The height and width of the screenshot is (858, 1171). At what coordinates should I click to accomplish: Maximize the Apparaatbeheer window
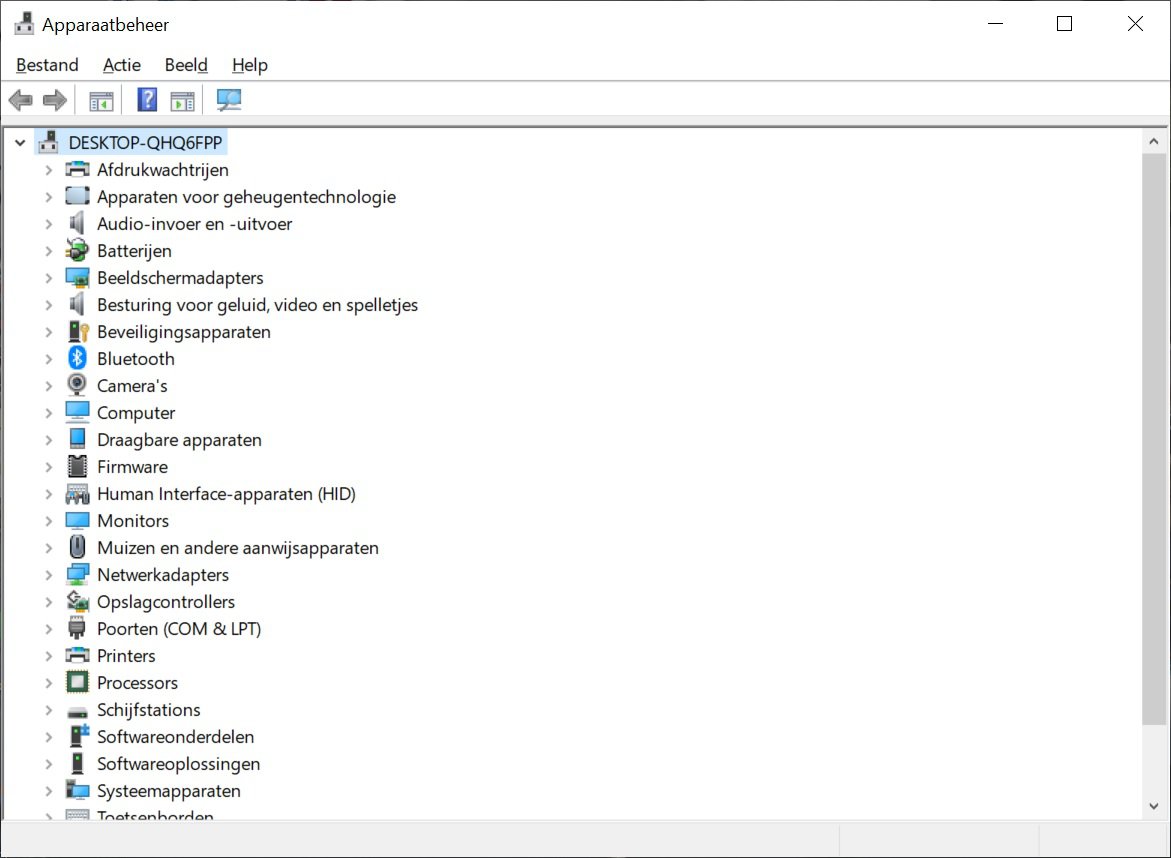pos(1064,24)
